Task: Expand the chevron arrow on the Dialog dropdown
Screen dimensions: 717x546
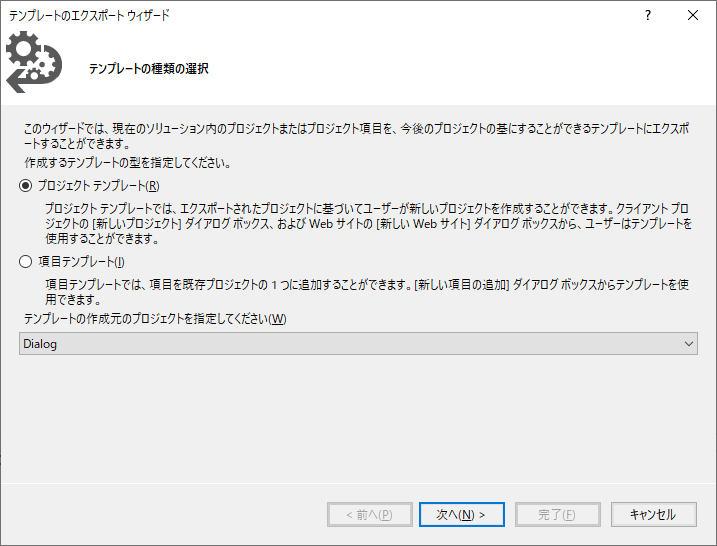Action: pos(688,344)
